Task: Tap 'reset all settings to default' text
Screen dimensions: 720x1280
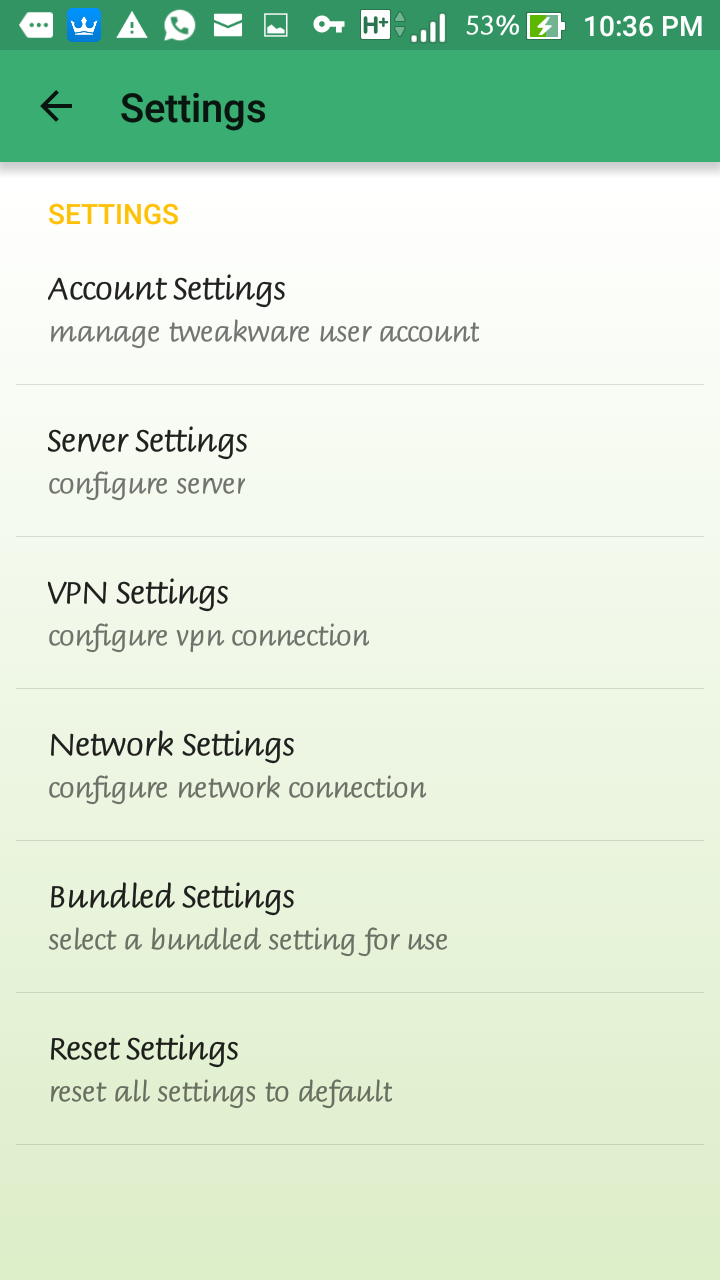Action: (x=220, y=1091)
